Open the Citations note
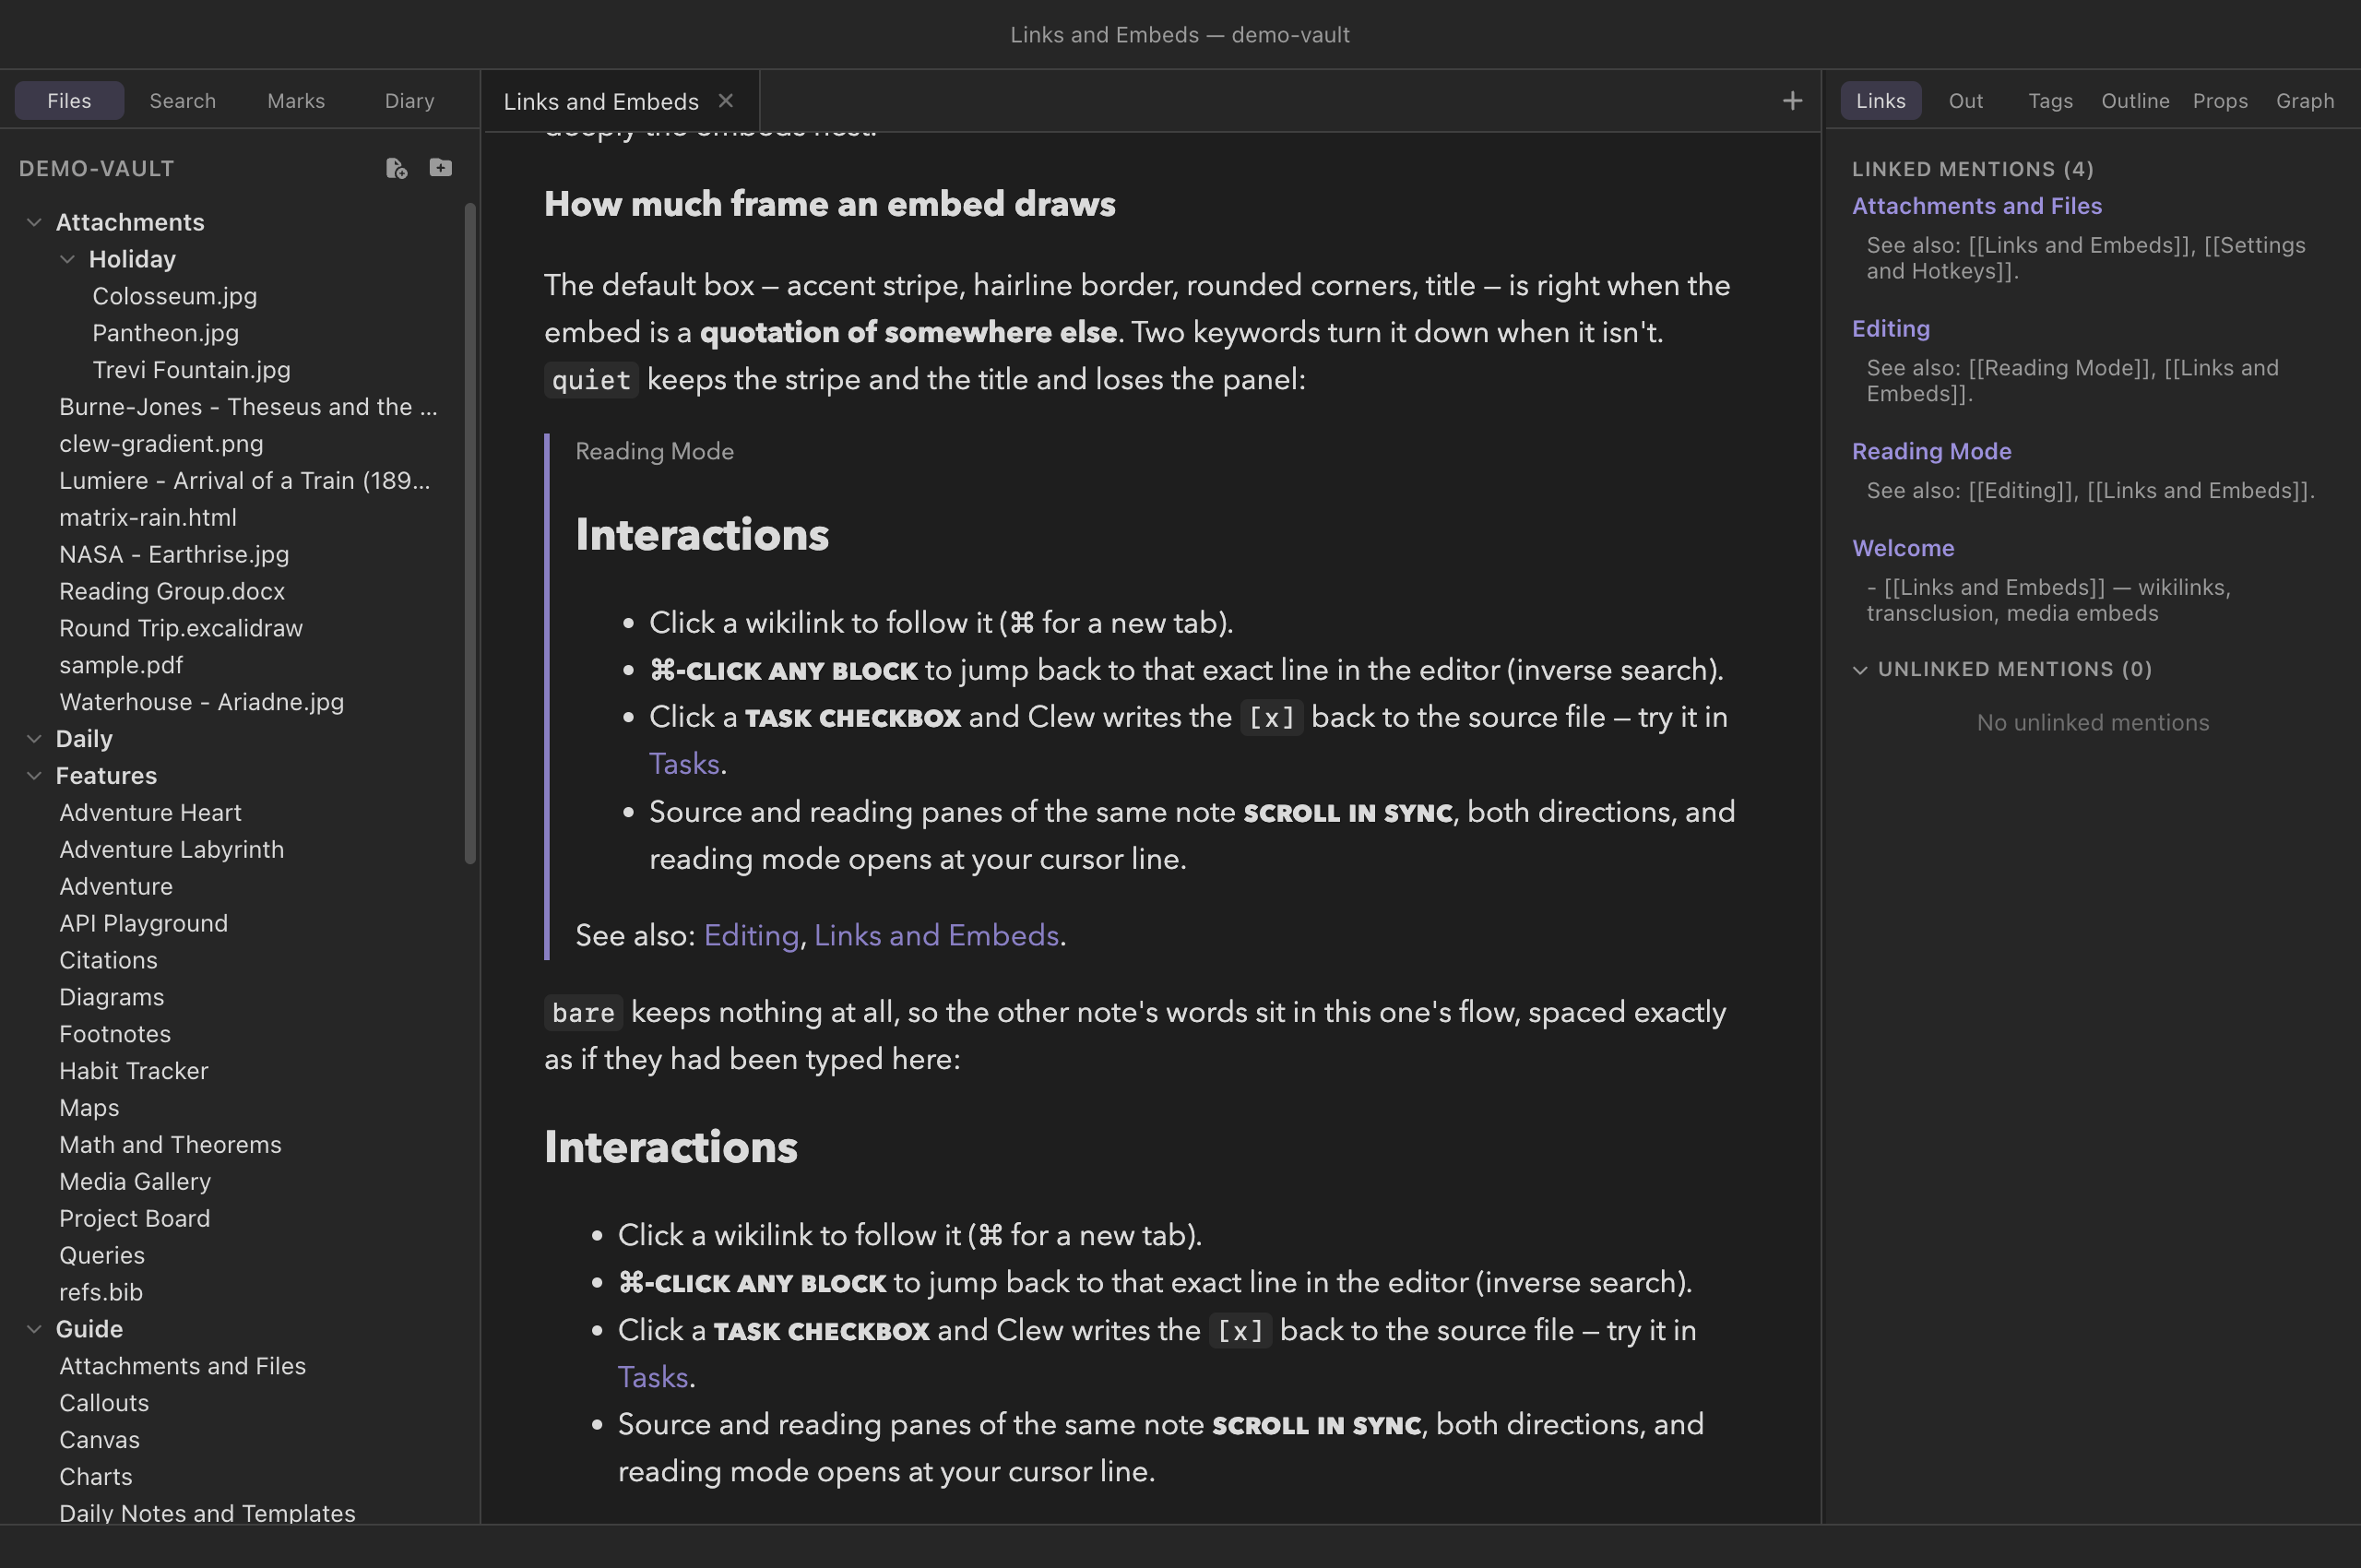Screen dimensions: 2361x1568 tap(108, 961)
